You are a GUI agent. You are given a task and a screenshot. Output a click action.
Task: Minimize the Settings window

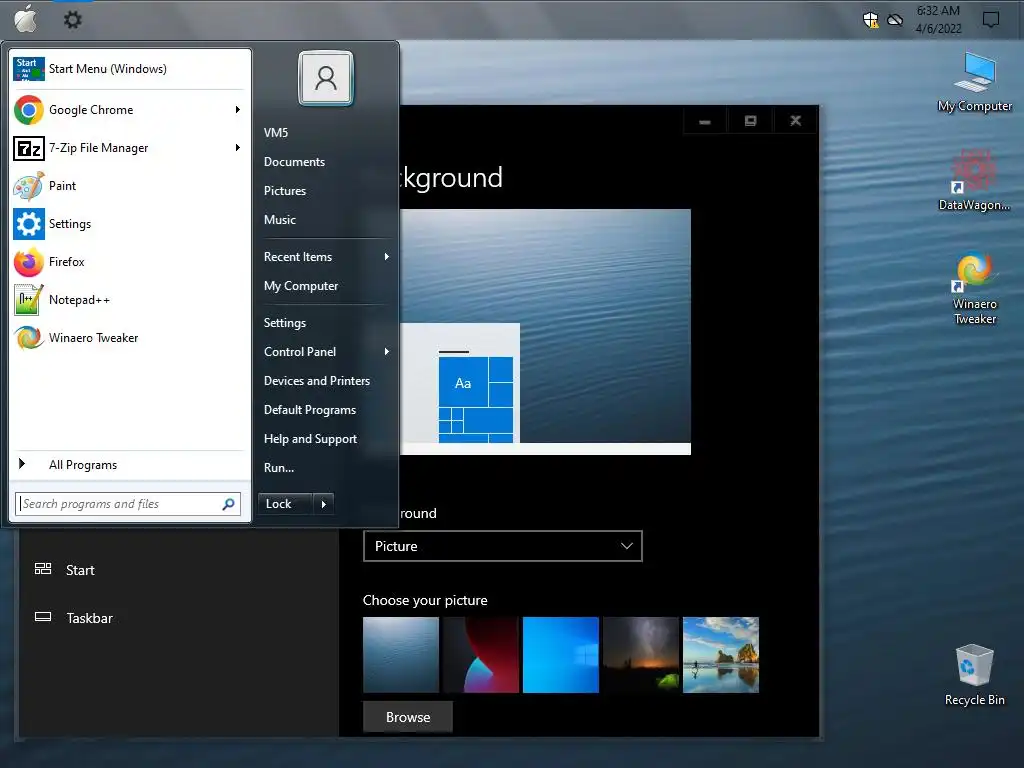pos(705,121)
